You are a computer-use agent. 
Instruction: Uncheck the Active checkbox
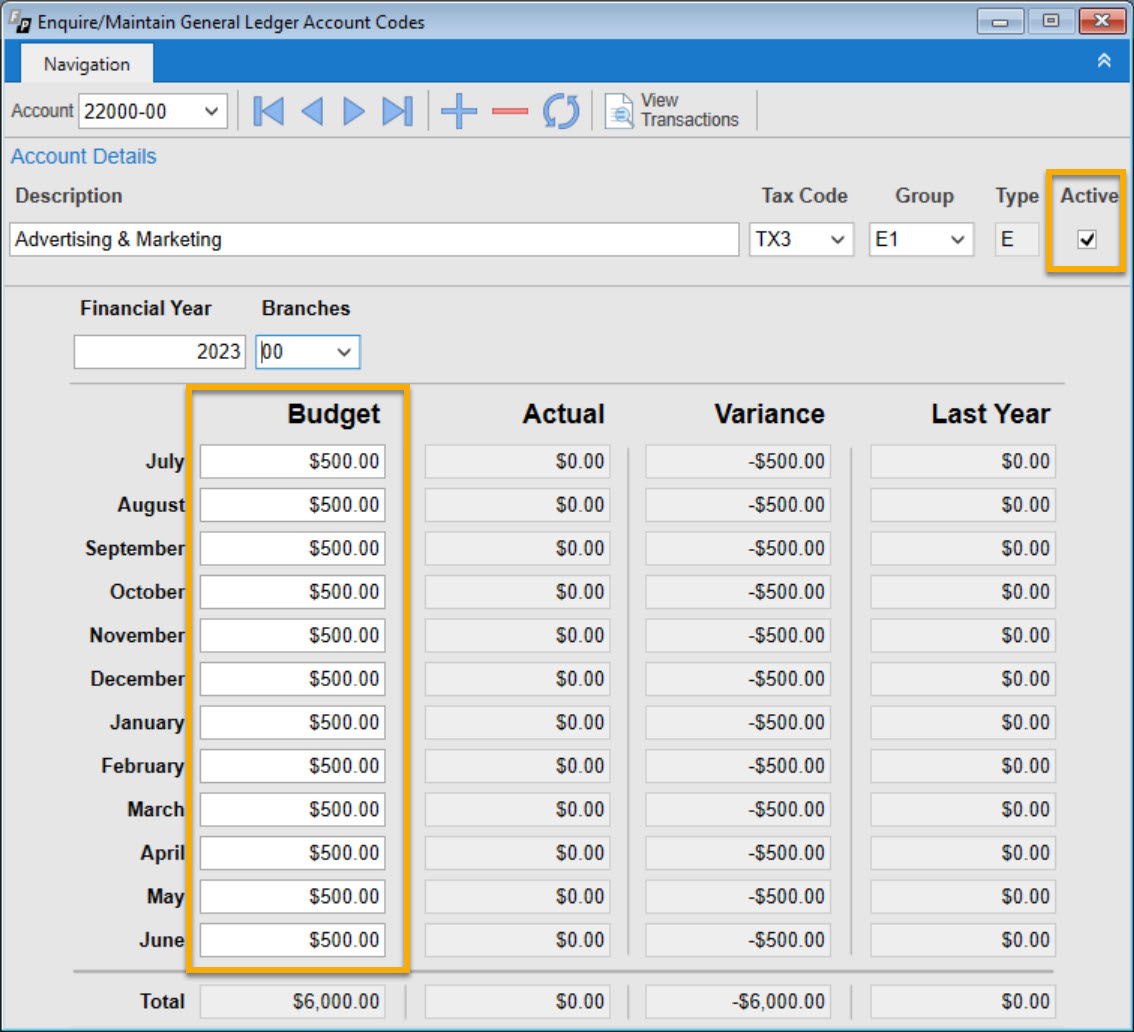pos(1086,240)
